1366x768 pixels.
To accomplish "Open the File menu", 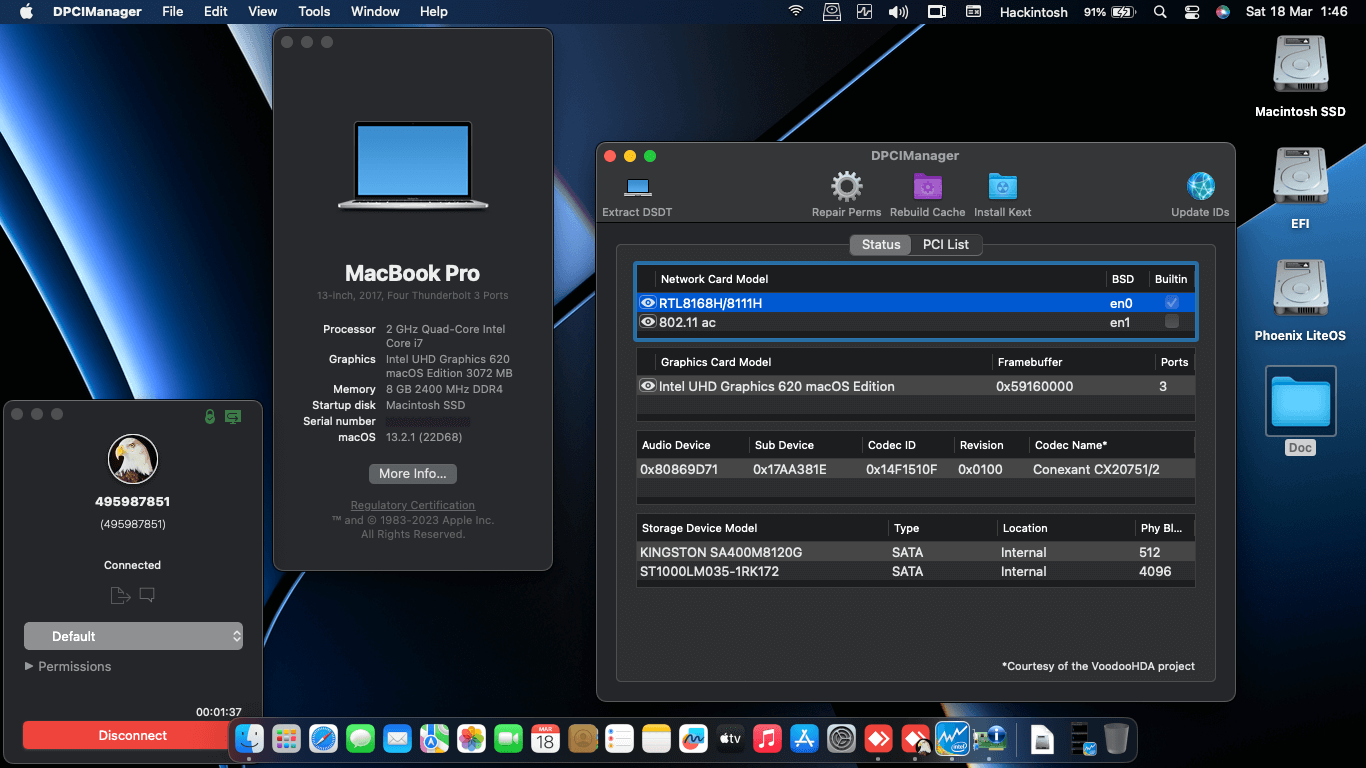I will (x=173, y=12).
